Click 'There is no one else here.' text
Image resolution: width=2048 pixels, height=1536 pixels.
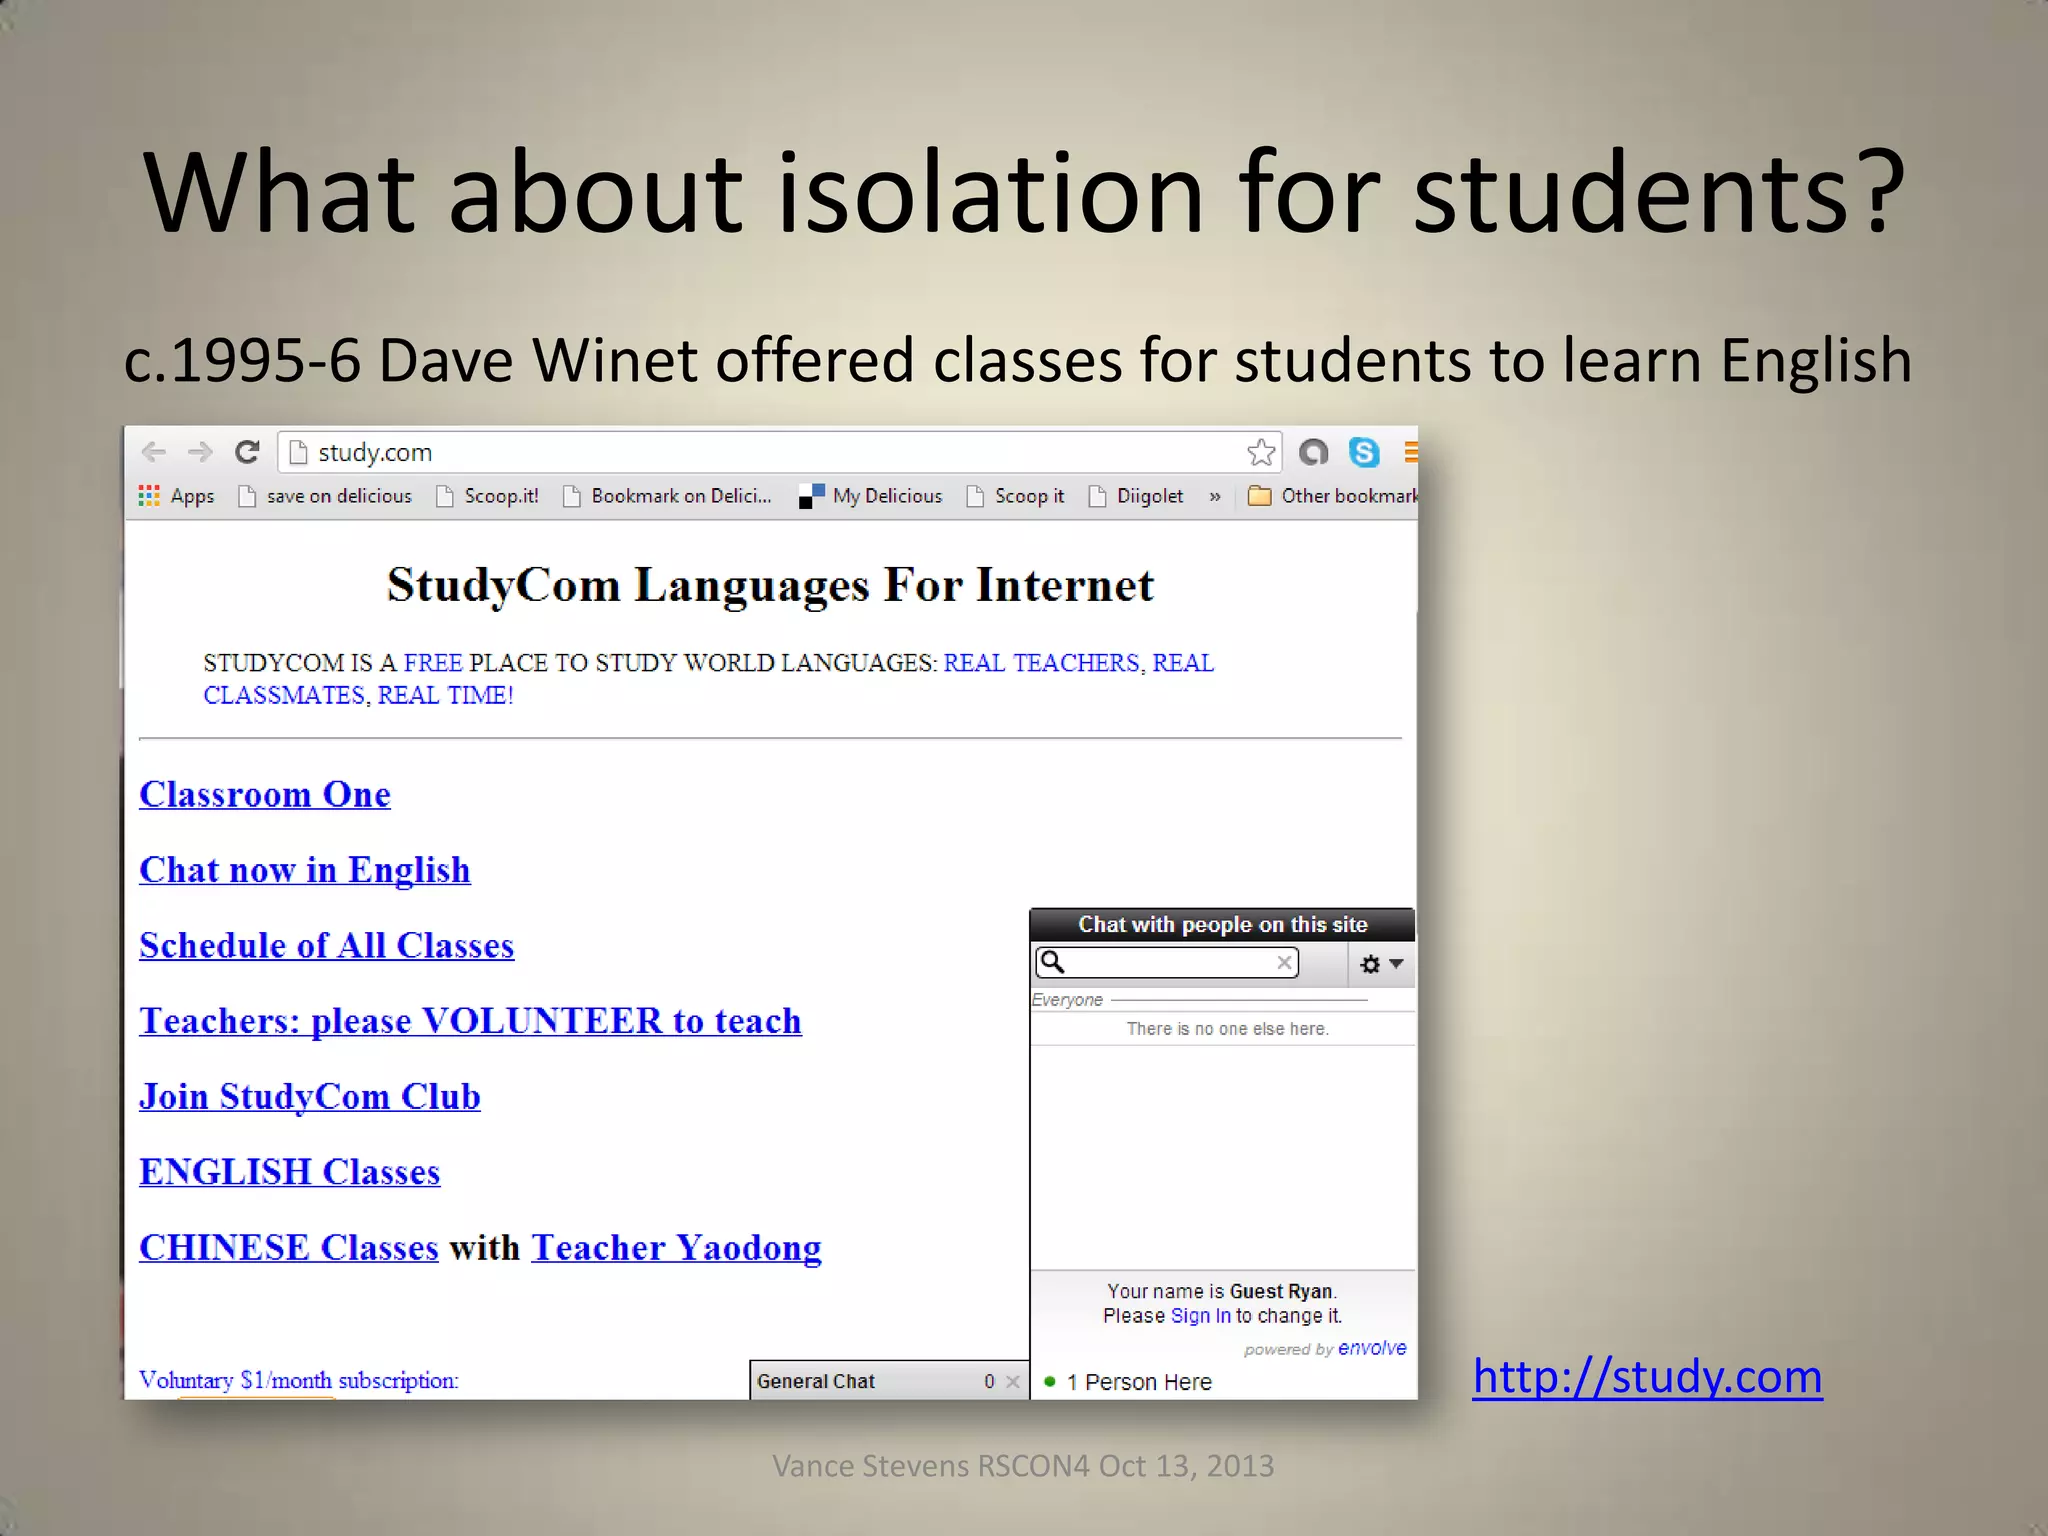(x=1227, y=1029)
